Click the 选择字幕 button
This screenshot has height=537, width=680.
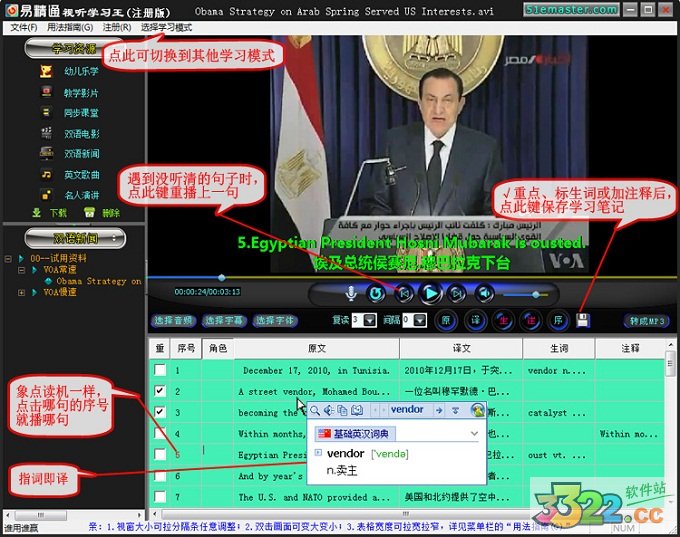pyautogui.click(x=224, y=321)
